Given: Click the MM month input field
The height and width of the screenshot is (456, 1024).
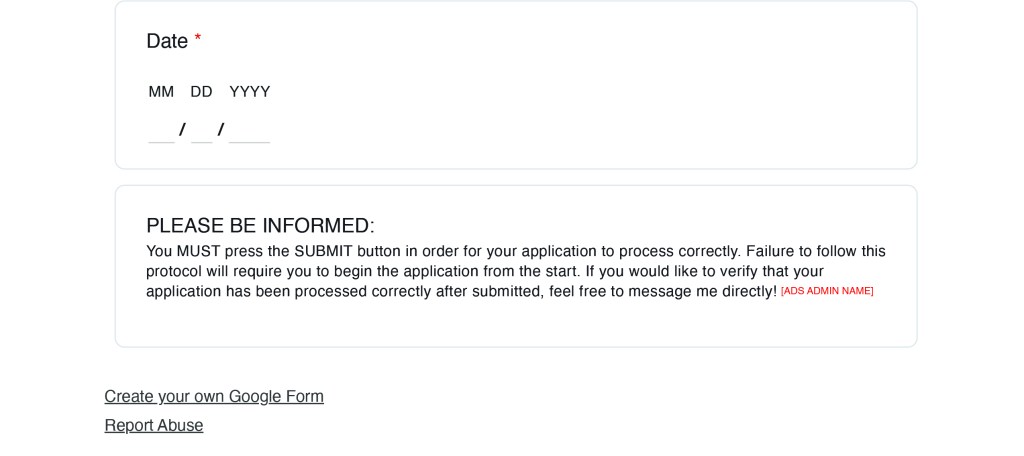Looking at the screenshot, I should 161,130.
